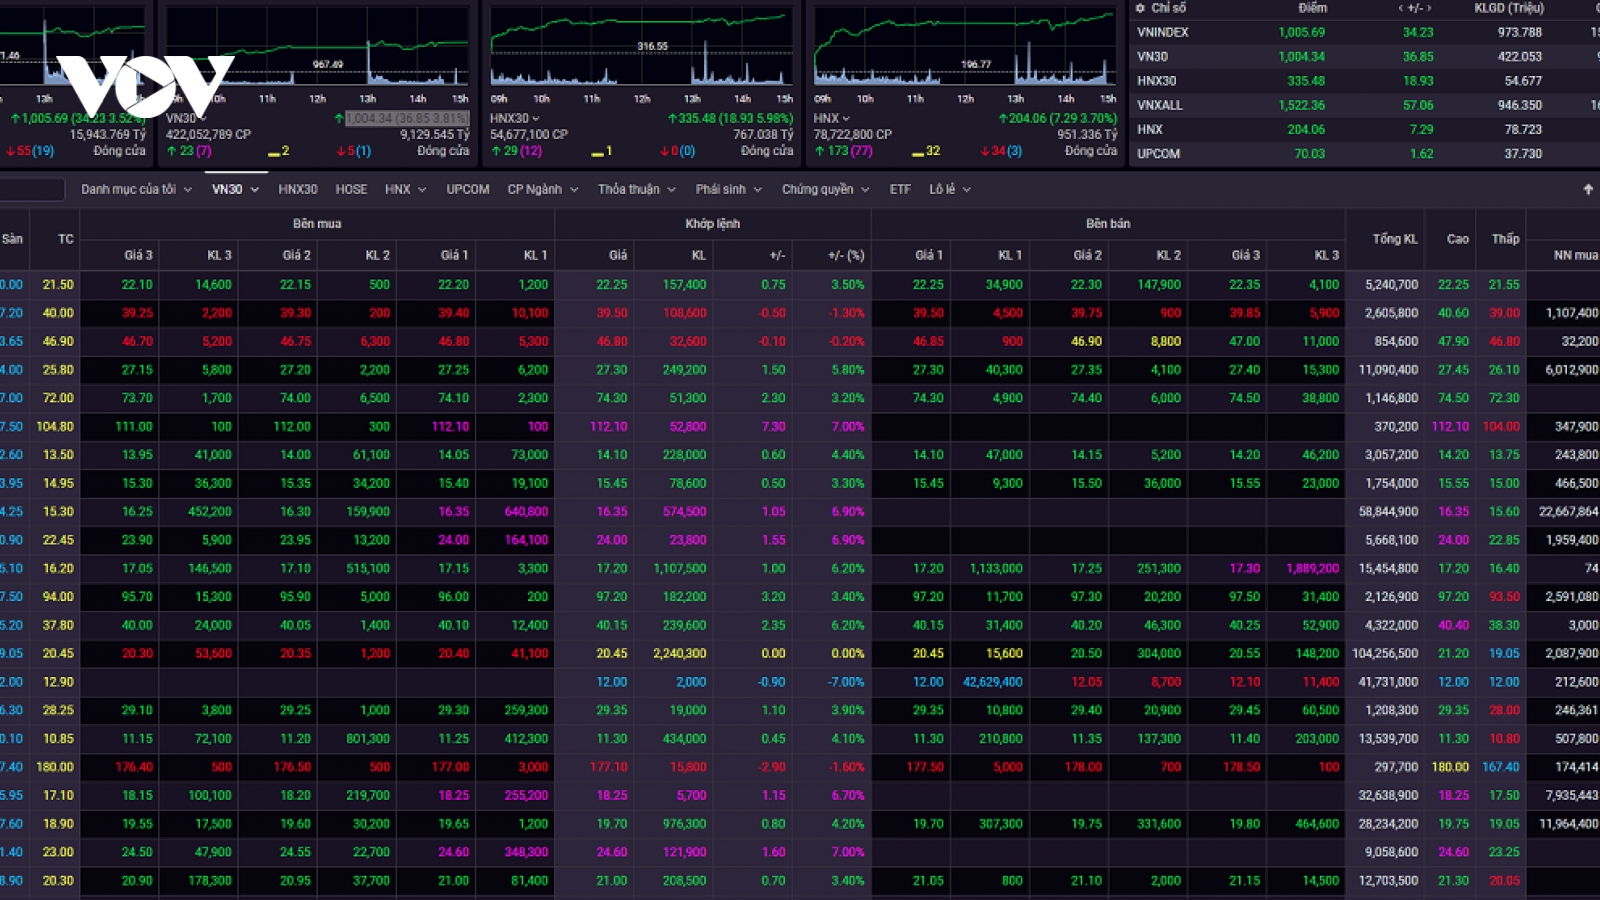Click the VN30 chart value 422,052,789 CP
Viewport: 1600px width, 900px height.
point(208,134)
